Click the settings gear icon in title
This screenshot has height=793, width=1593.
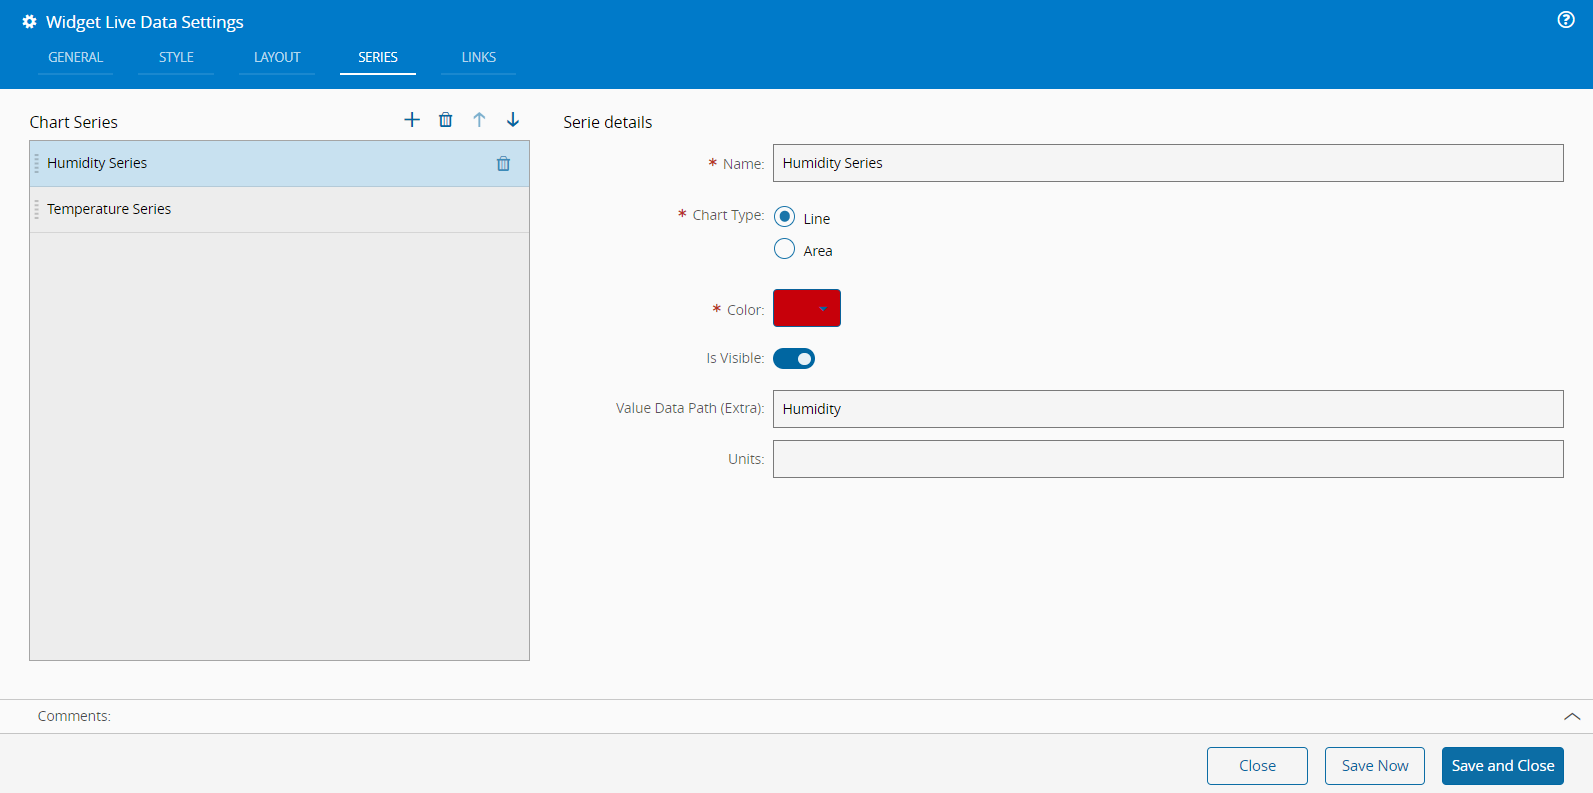[x=29, y=22]
